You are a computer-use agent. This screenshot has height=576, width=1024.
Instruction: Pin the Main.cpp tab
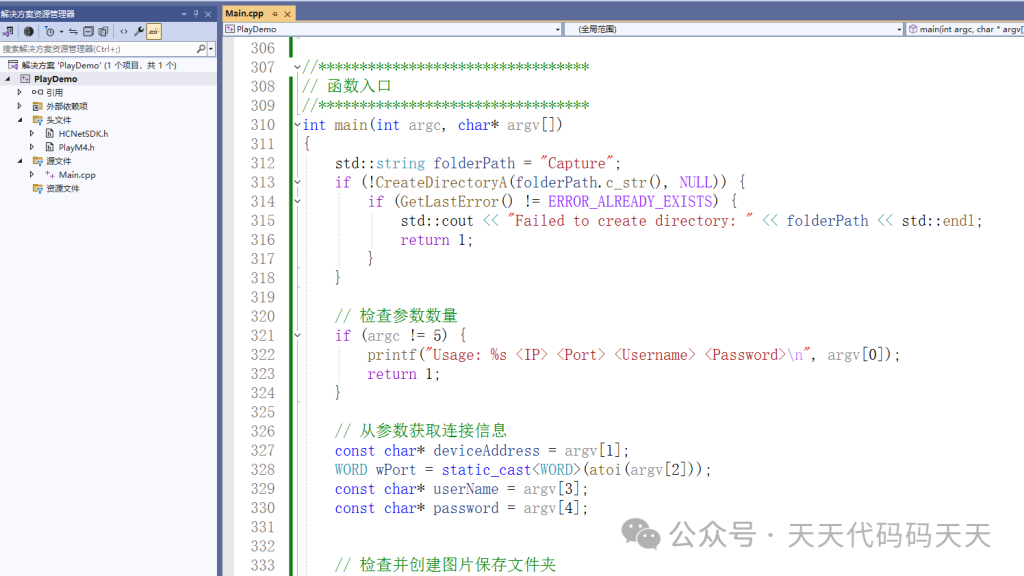pyautogui.click(x=275, y=13)
